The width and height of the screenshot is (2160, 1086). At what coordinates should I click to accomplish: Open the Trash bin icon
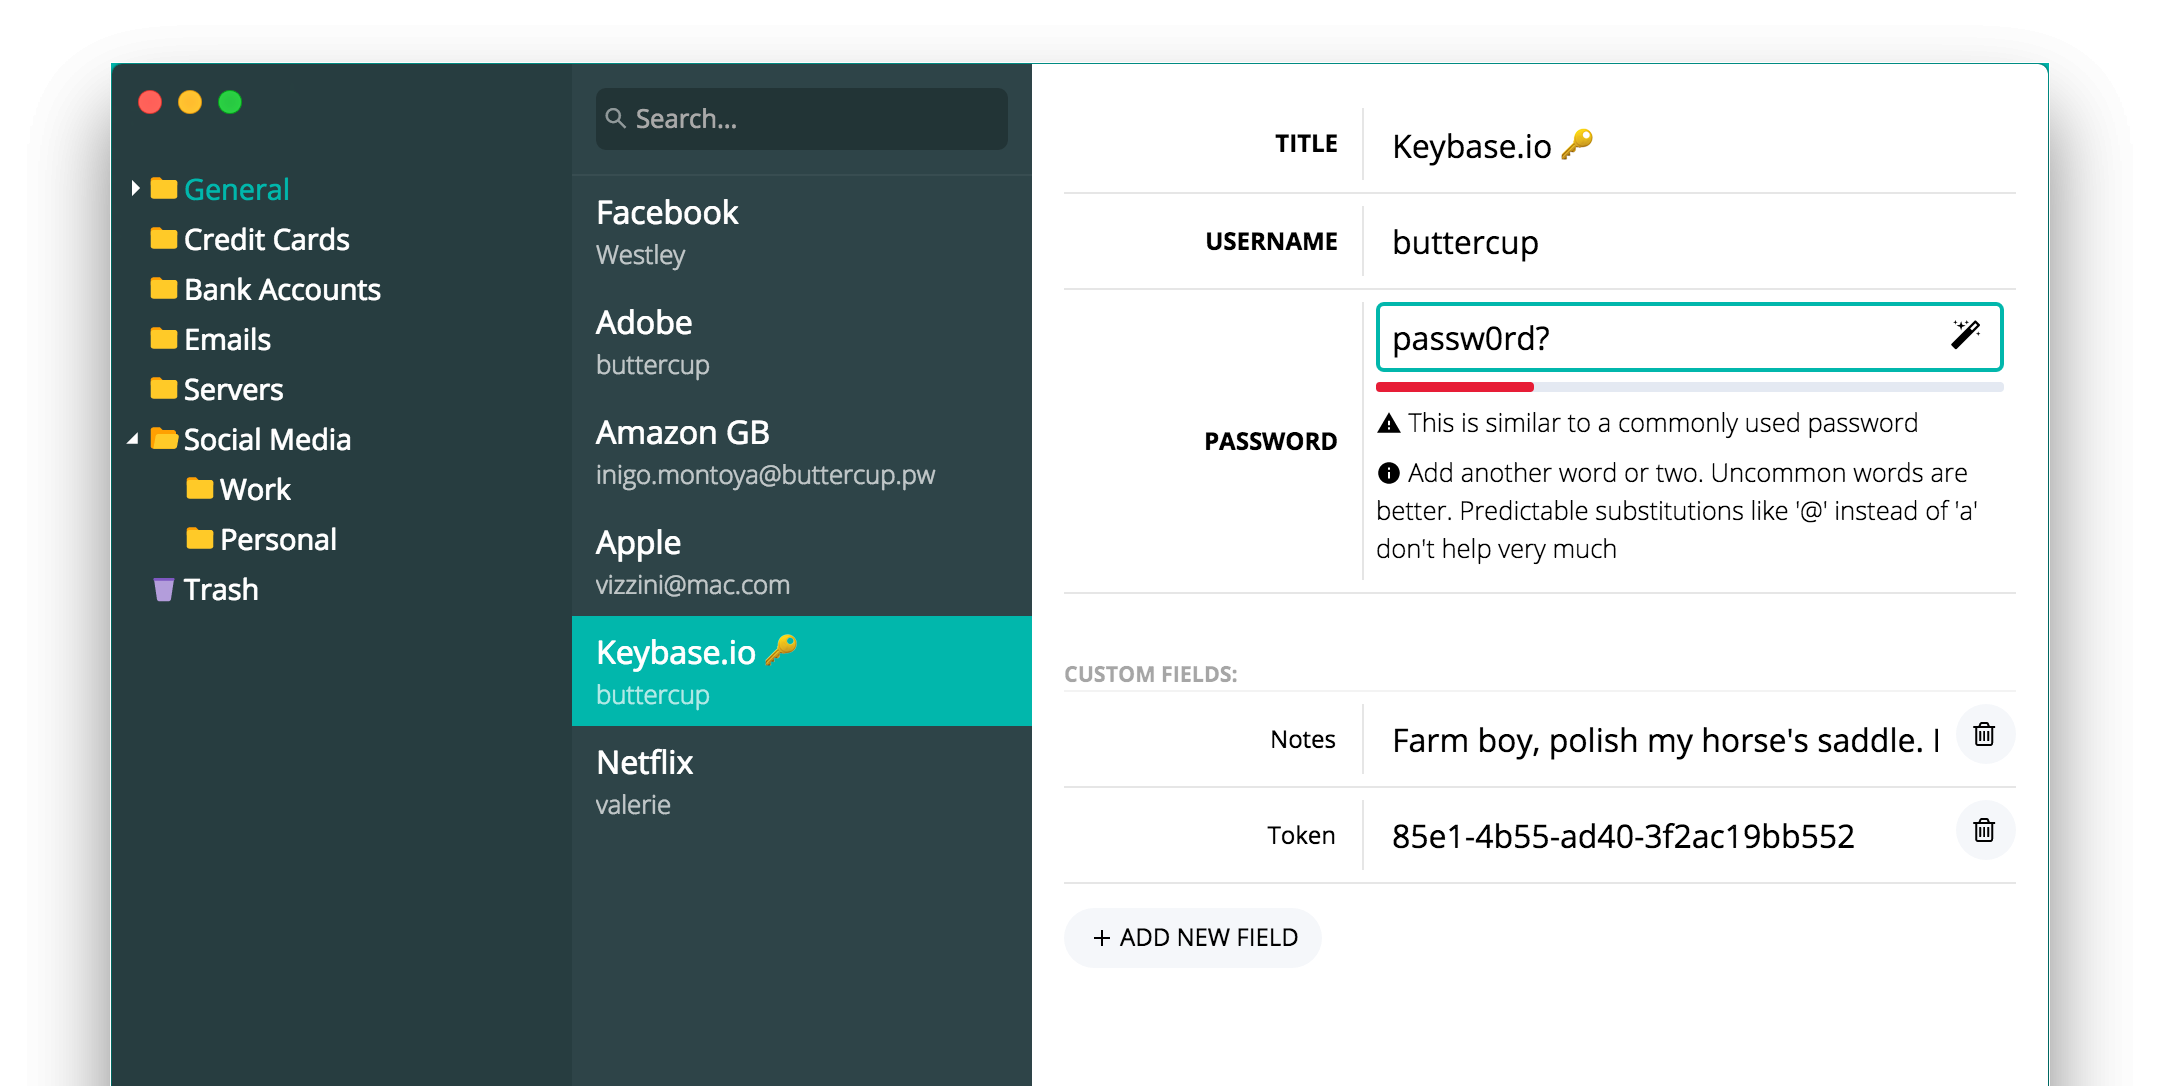pyautogui.click(x=163, y=589)
